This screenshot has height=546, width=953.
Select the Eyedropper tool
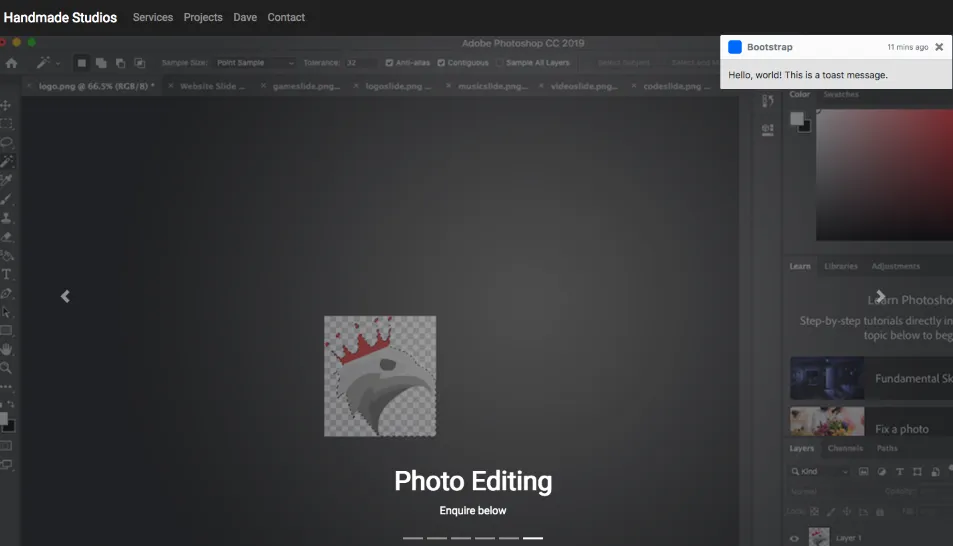[6, 180]
